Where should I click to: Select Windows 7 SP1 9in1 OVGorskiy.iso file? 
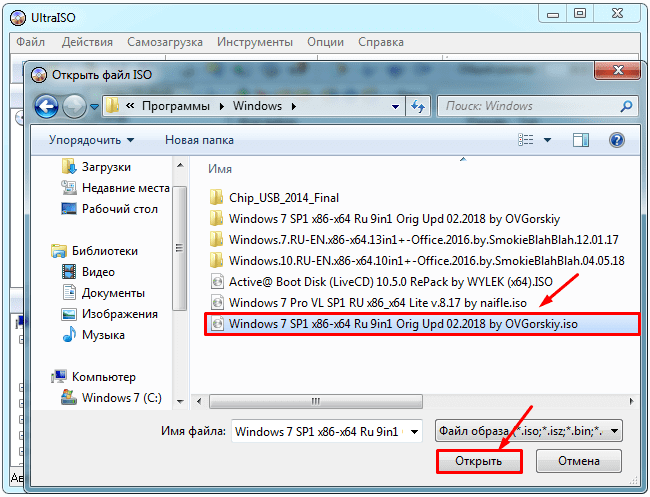(x=422, y=324)
